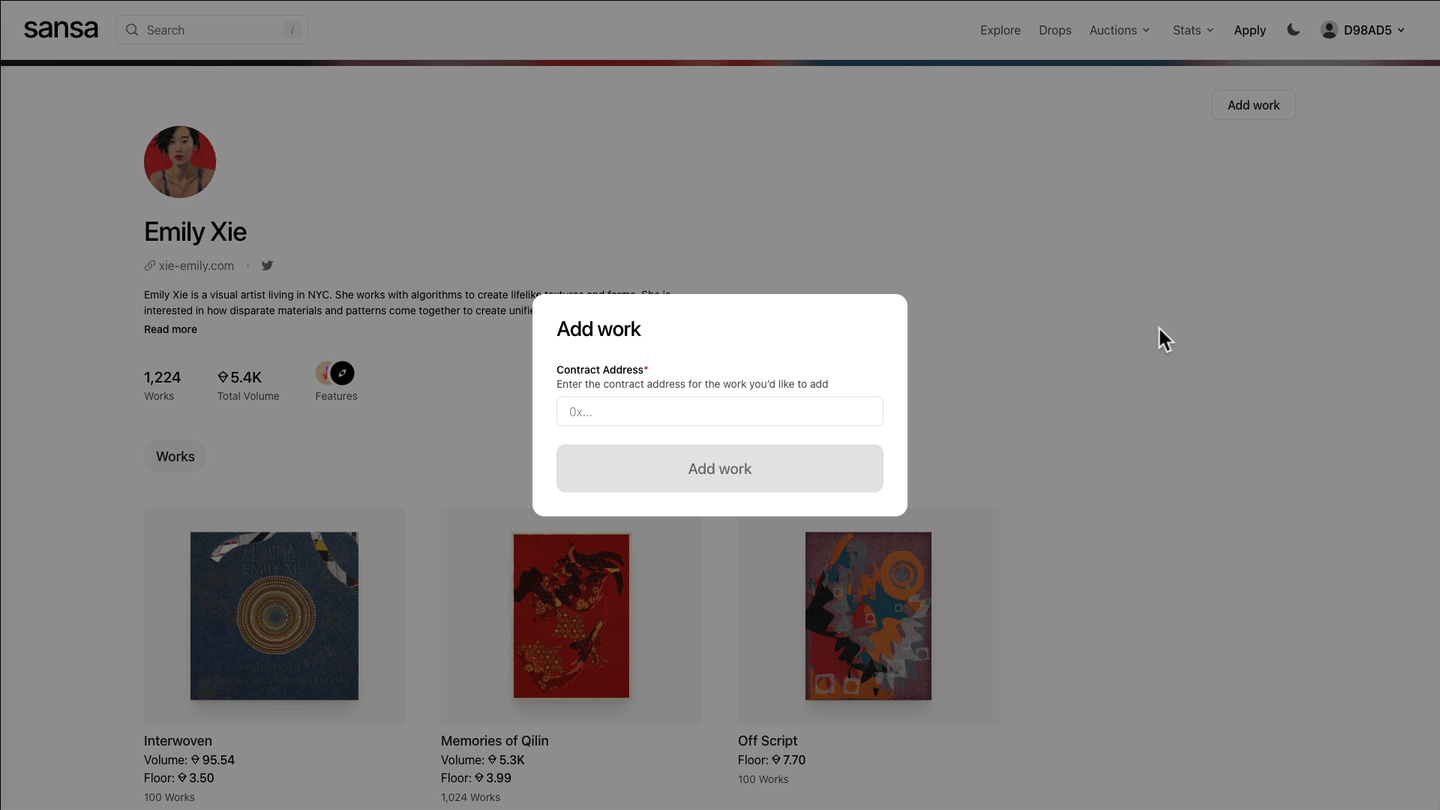Click Apply in the top navigation

click(1249, 30)
